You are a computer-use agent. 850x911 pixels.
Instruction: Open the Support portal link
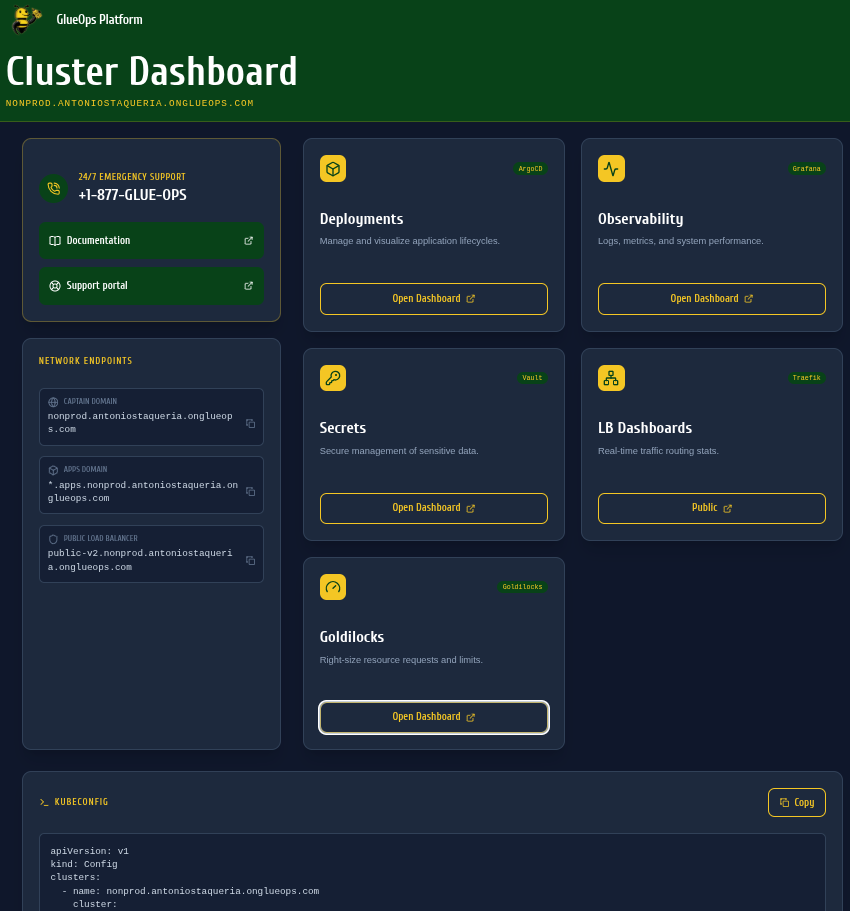(151, 286)
